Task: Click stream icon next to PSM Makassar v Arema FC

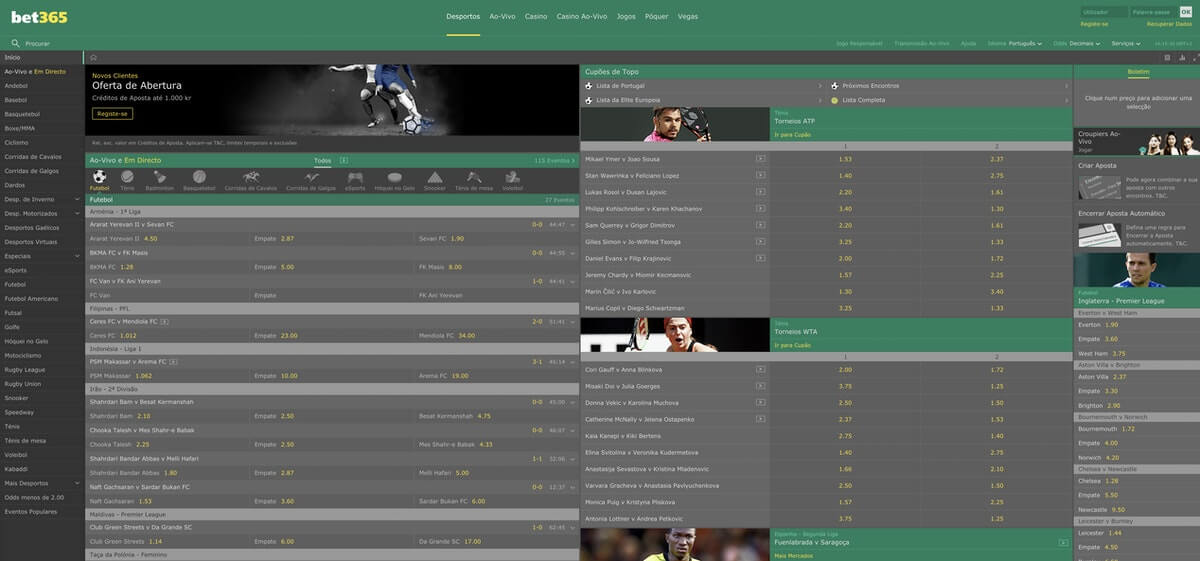Action: pyautogui.click(x=171, y=361)
